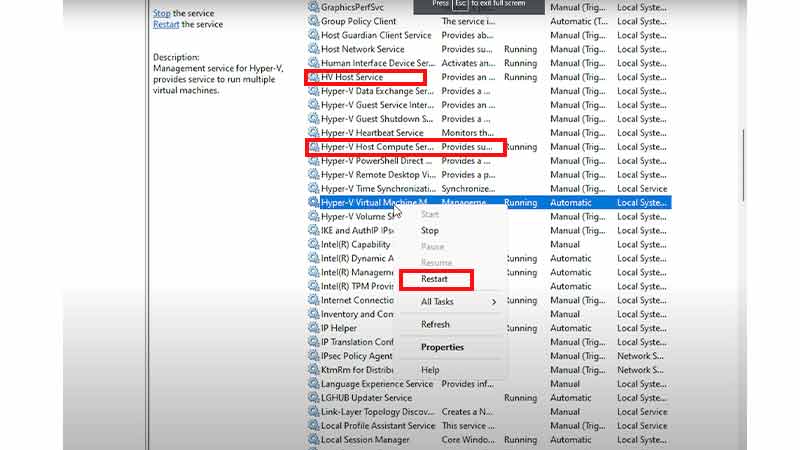Select the Internet Connection Sharing row
800x450 pixels.
(489, 300)
